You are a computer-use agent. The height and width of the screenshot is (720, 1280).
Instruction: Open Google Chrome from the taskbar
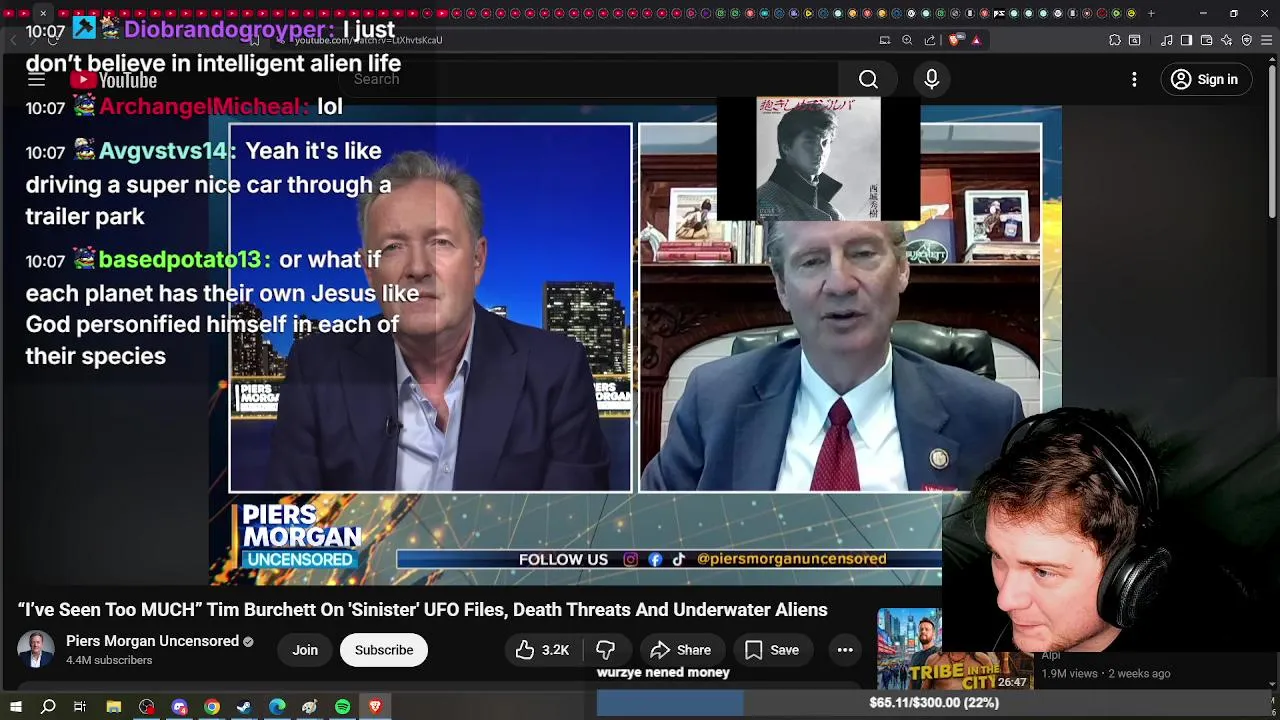(212, 707)
